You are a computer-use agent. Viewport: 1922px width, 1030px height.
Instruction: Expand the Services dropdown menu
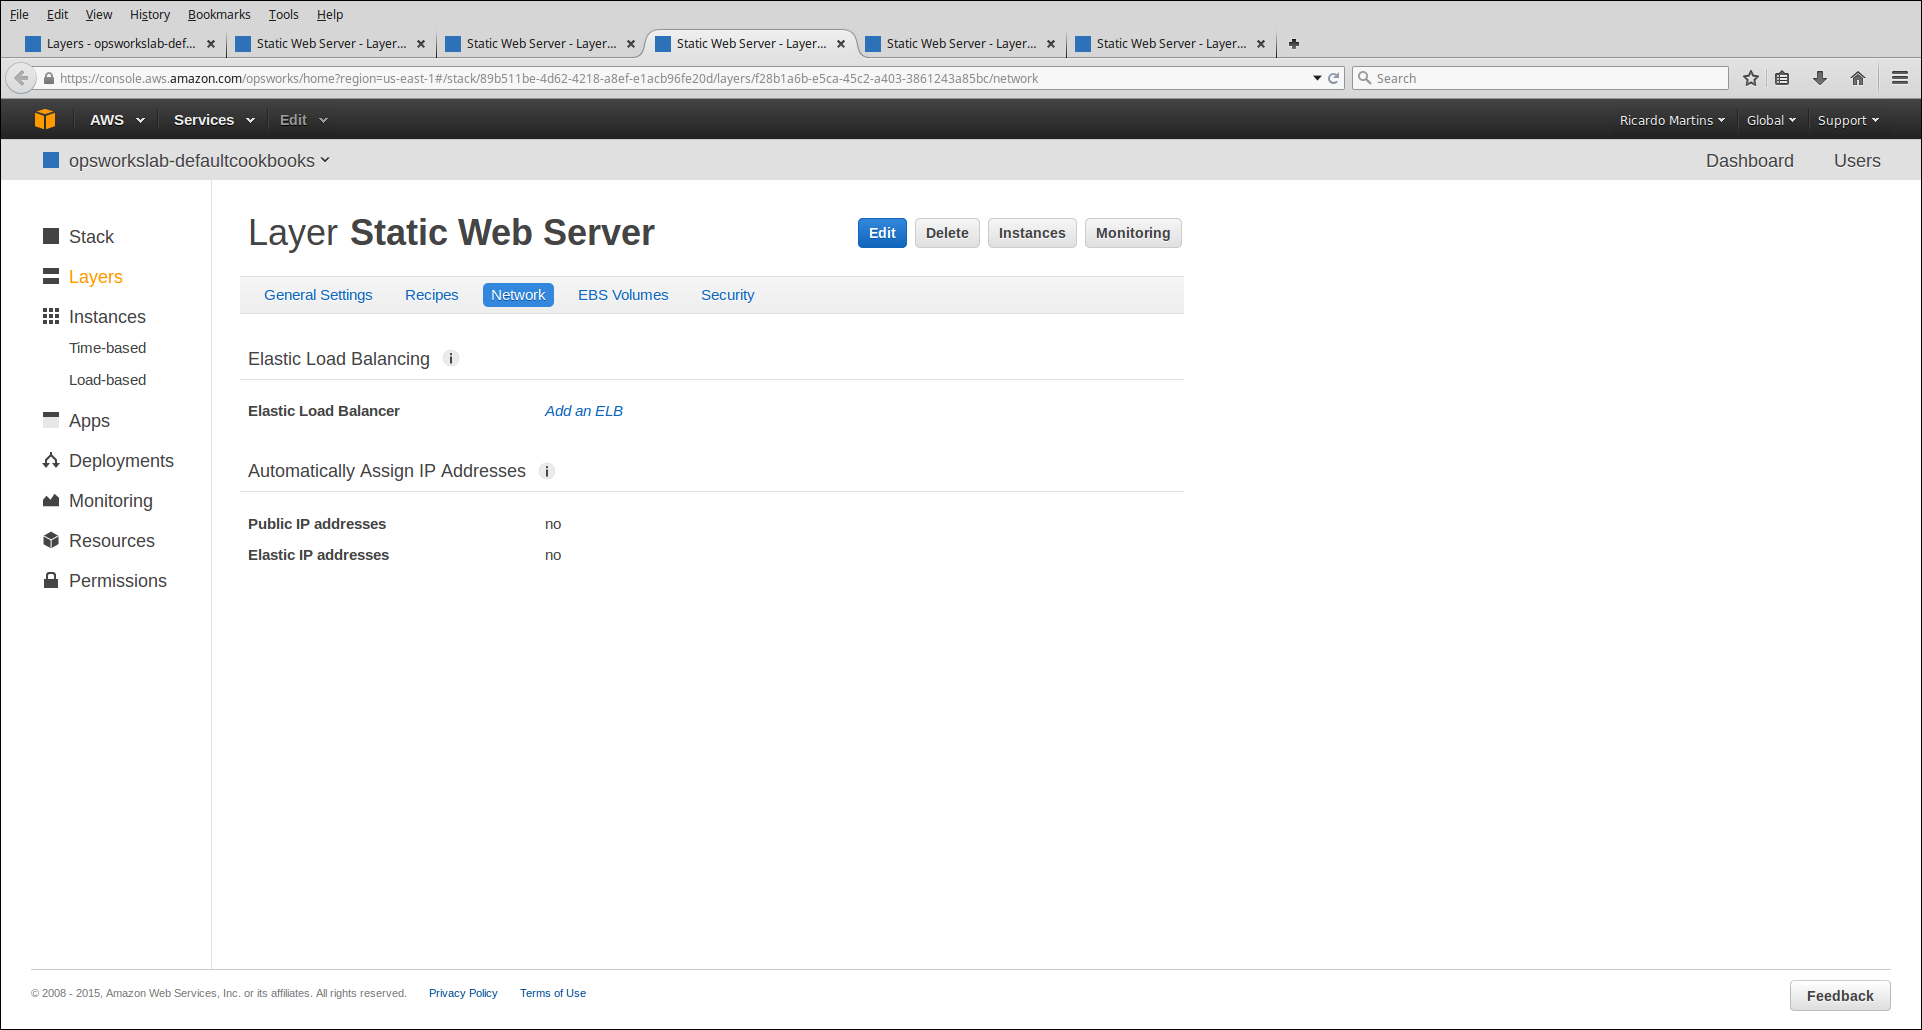pyautogui.click(x=213, y=120)
